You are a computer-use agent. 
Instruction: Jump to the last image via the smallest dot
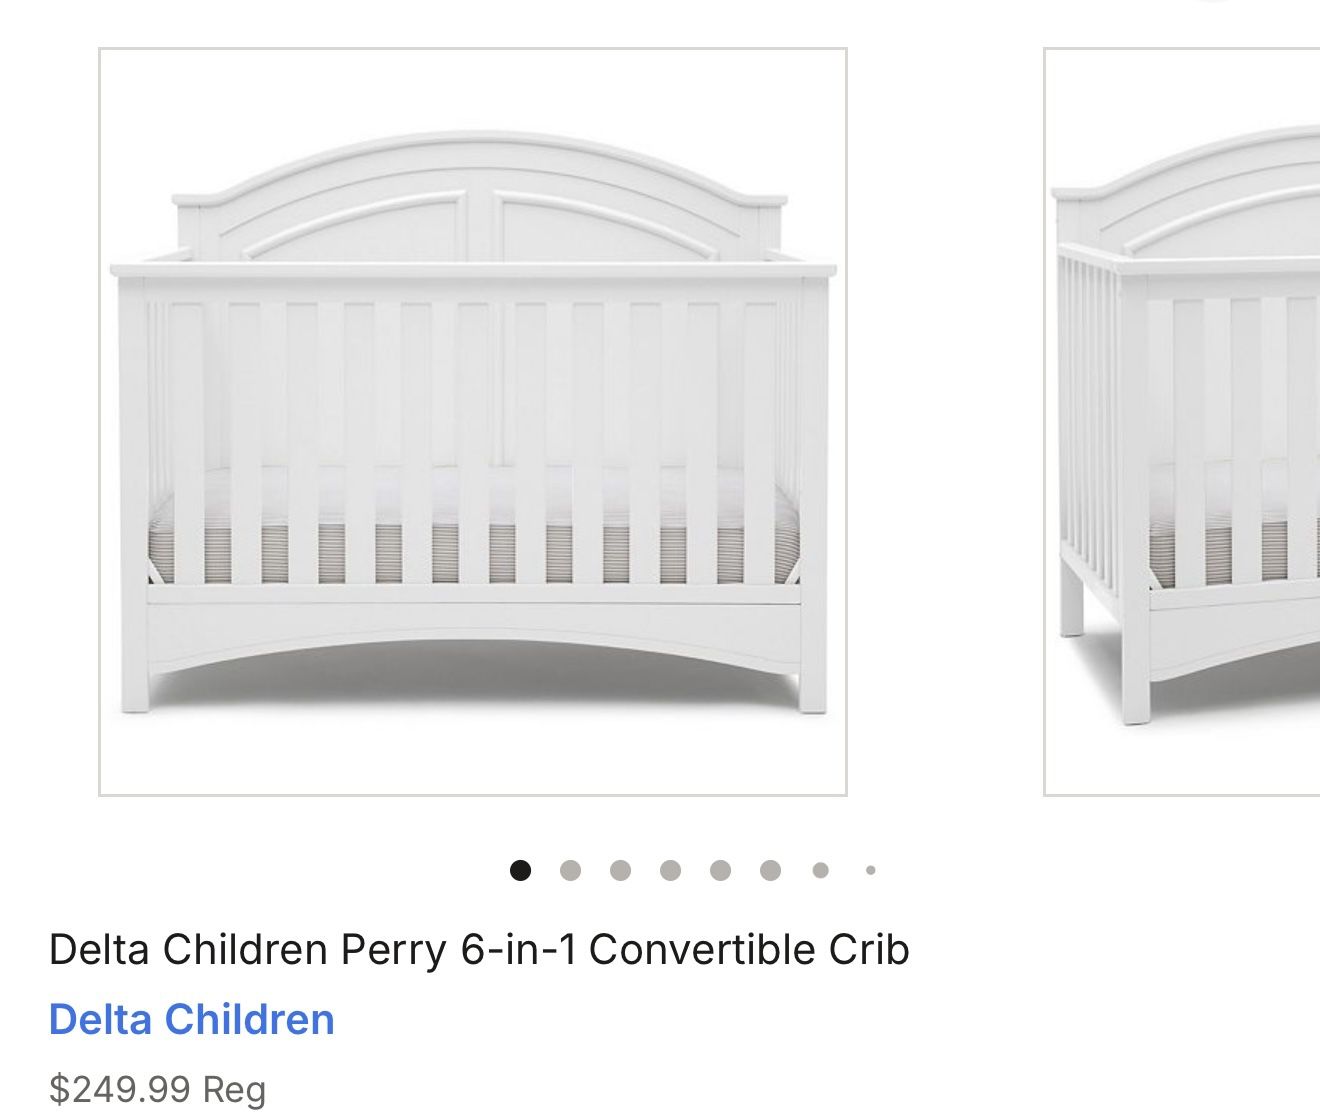tap(868, 870)
